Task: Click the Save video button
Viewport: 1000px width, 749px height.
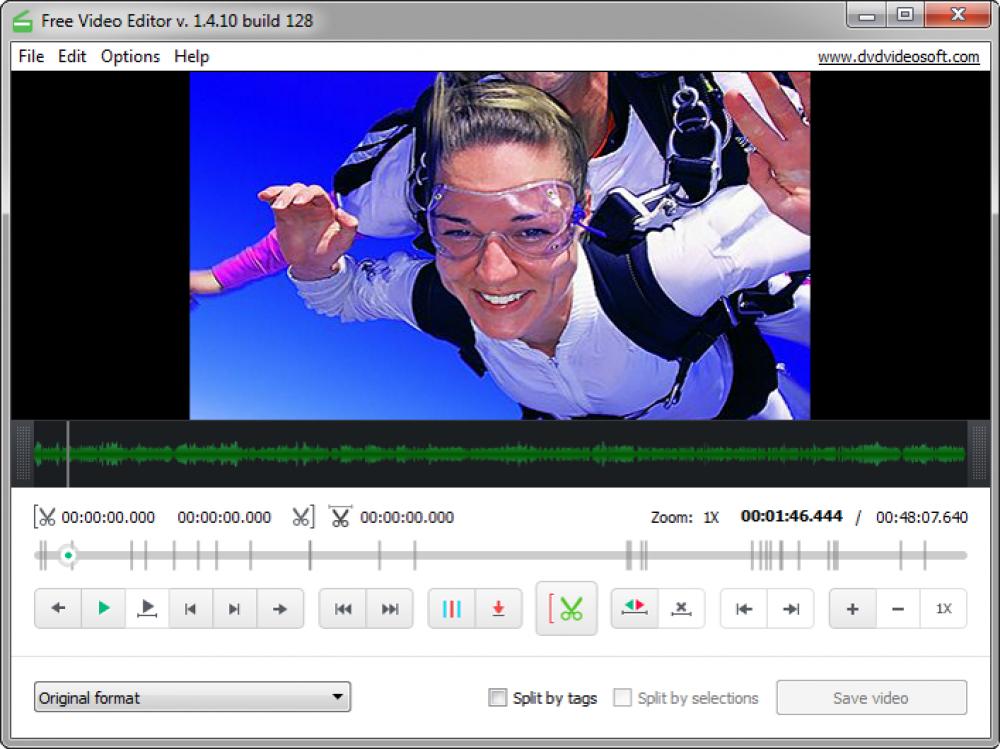Action: (871, 697)
